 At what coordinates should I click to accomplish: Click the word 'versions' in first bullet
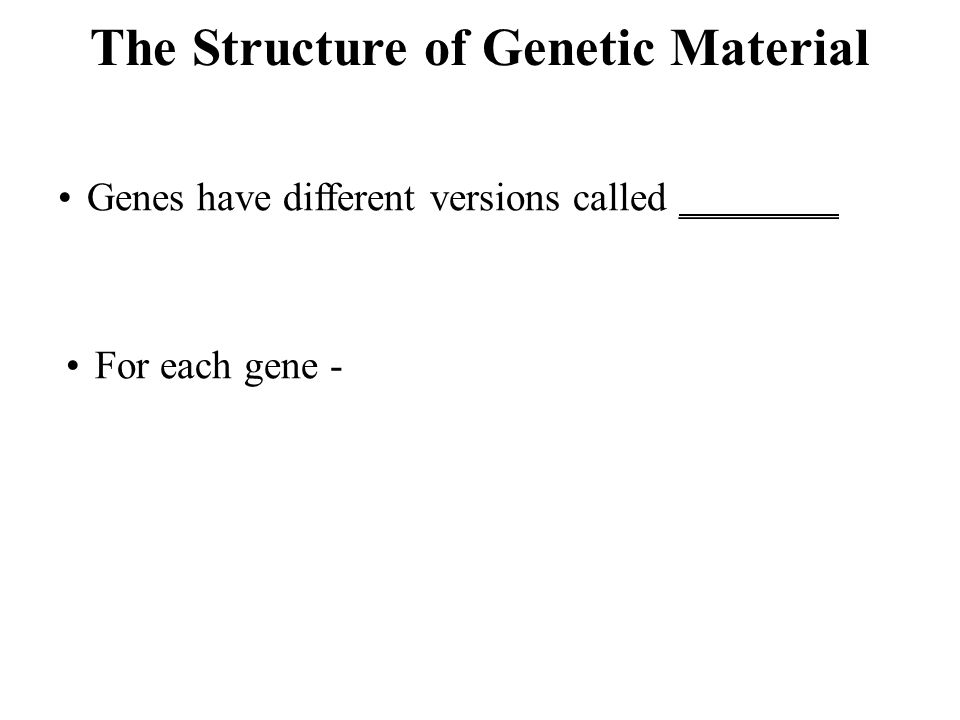[x=495, y=199]
